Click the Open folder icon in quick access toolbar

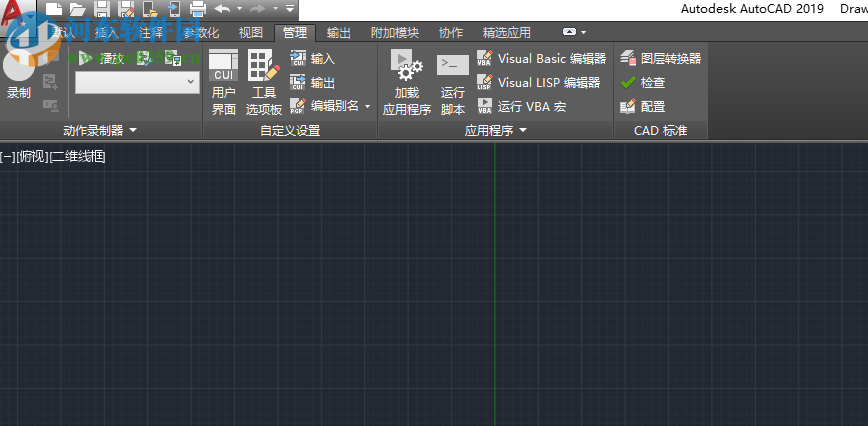click(x=78, y=8)
